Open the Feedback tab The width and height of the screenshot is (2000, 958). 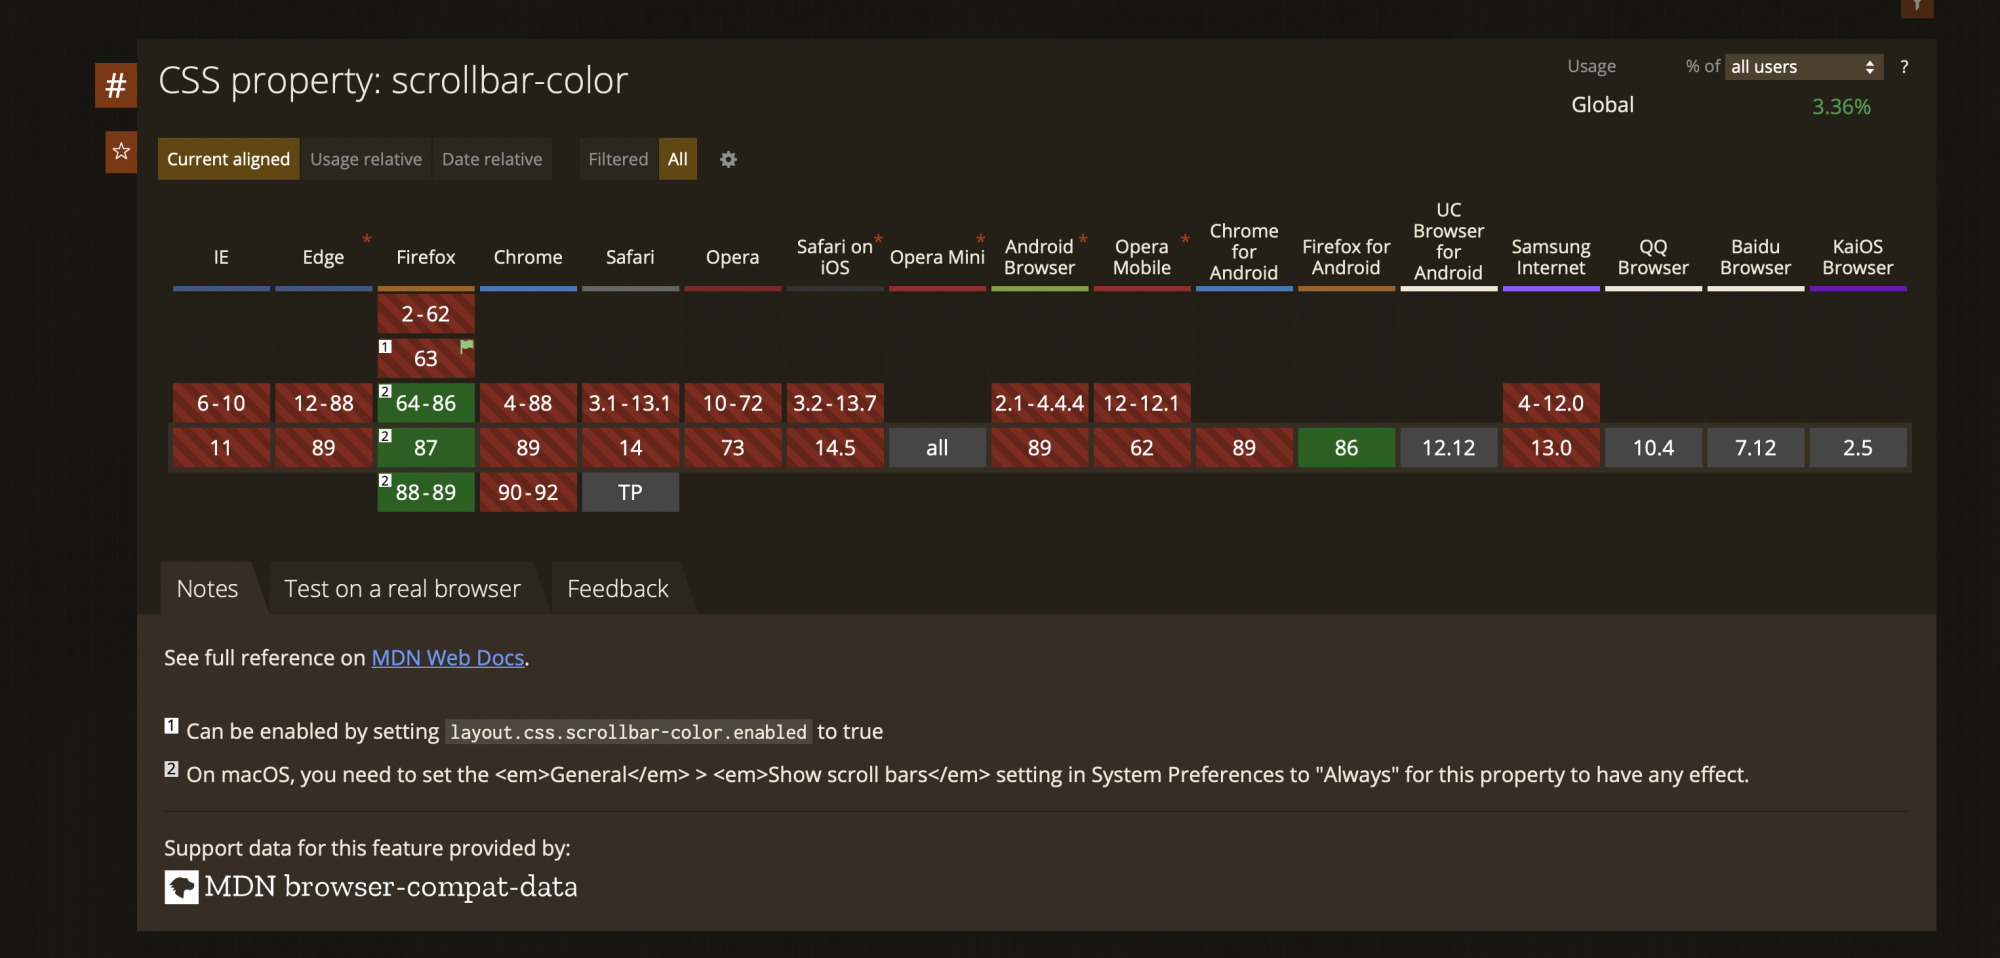(x=618, y=589)
